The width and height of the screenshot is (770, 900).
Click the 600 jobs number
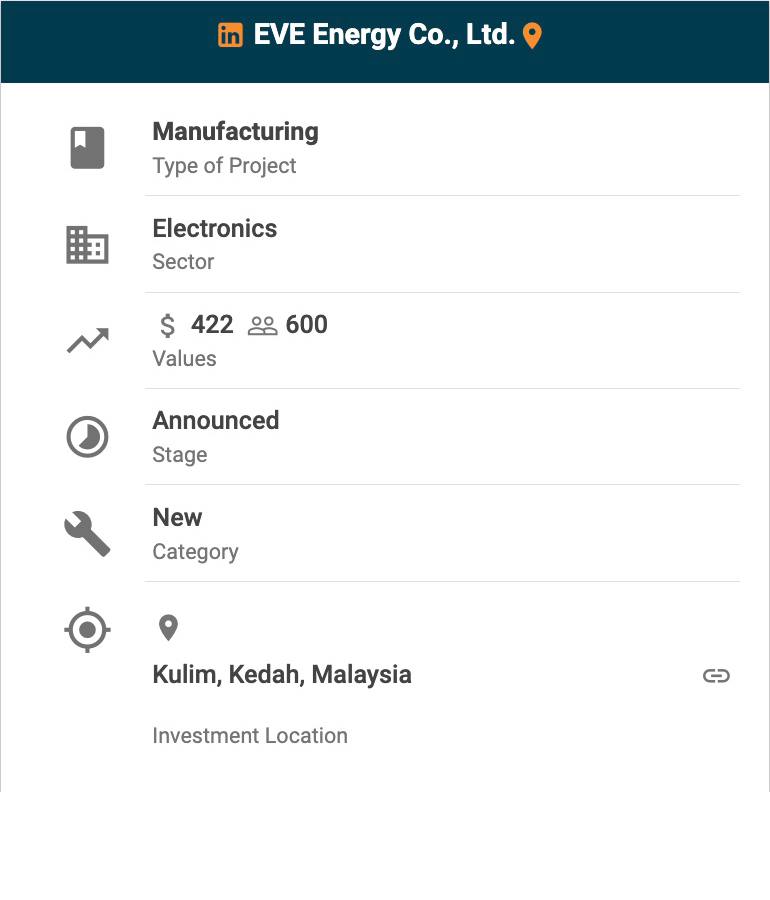307,325
